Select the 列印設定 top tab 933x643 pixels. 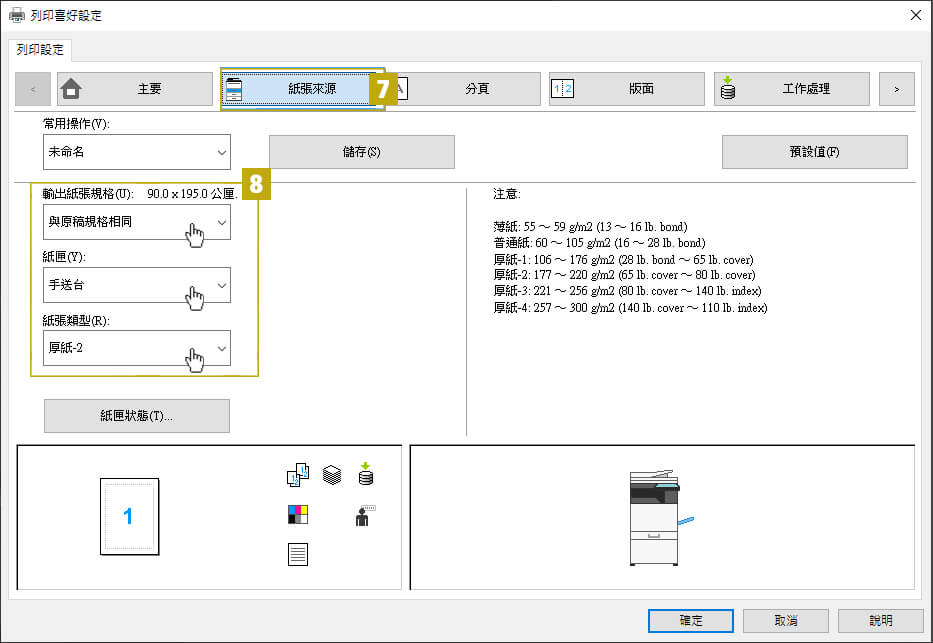point(40,49)
